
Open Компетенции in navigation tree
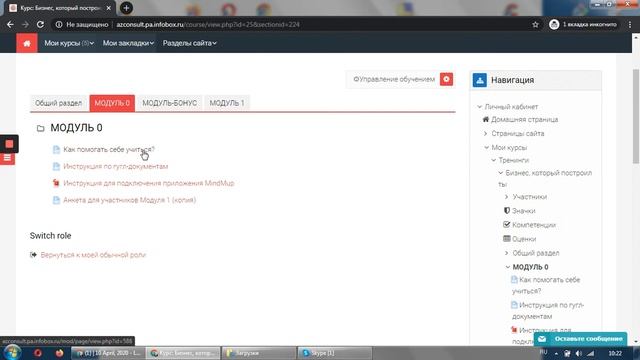(534, 225)
